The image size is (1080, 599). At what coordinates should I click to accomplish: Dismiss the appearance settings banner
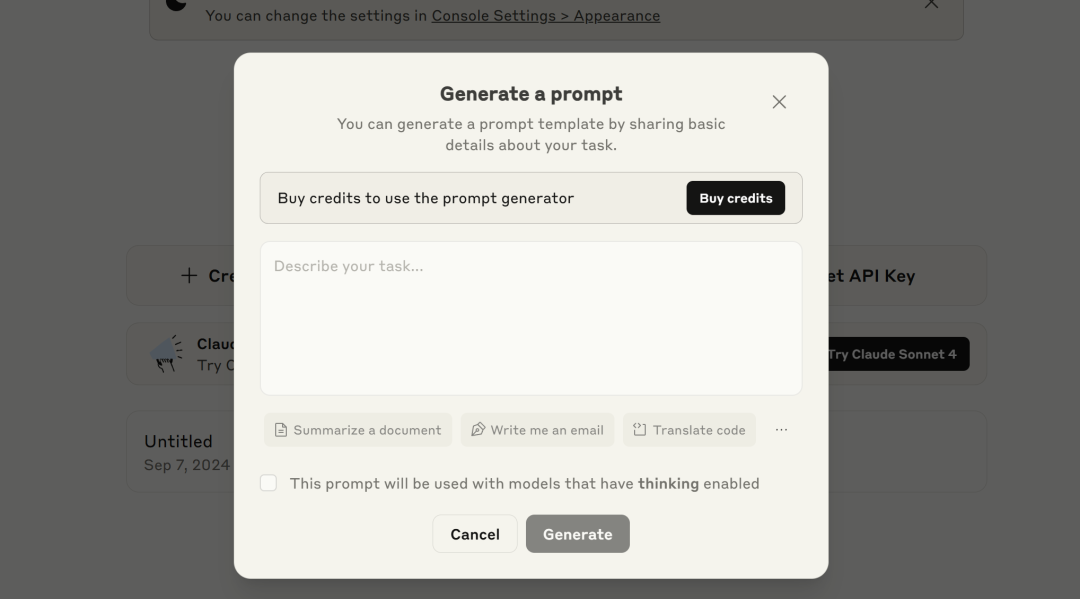pos(931,4)
